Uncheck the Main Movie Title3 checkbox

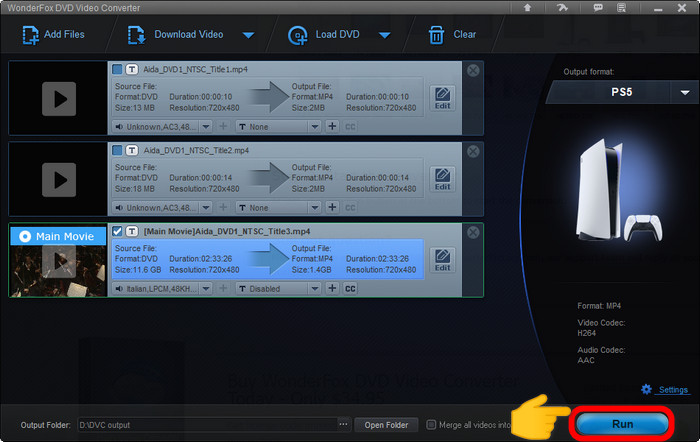[x=118, y=231]
